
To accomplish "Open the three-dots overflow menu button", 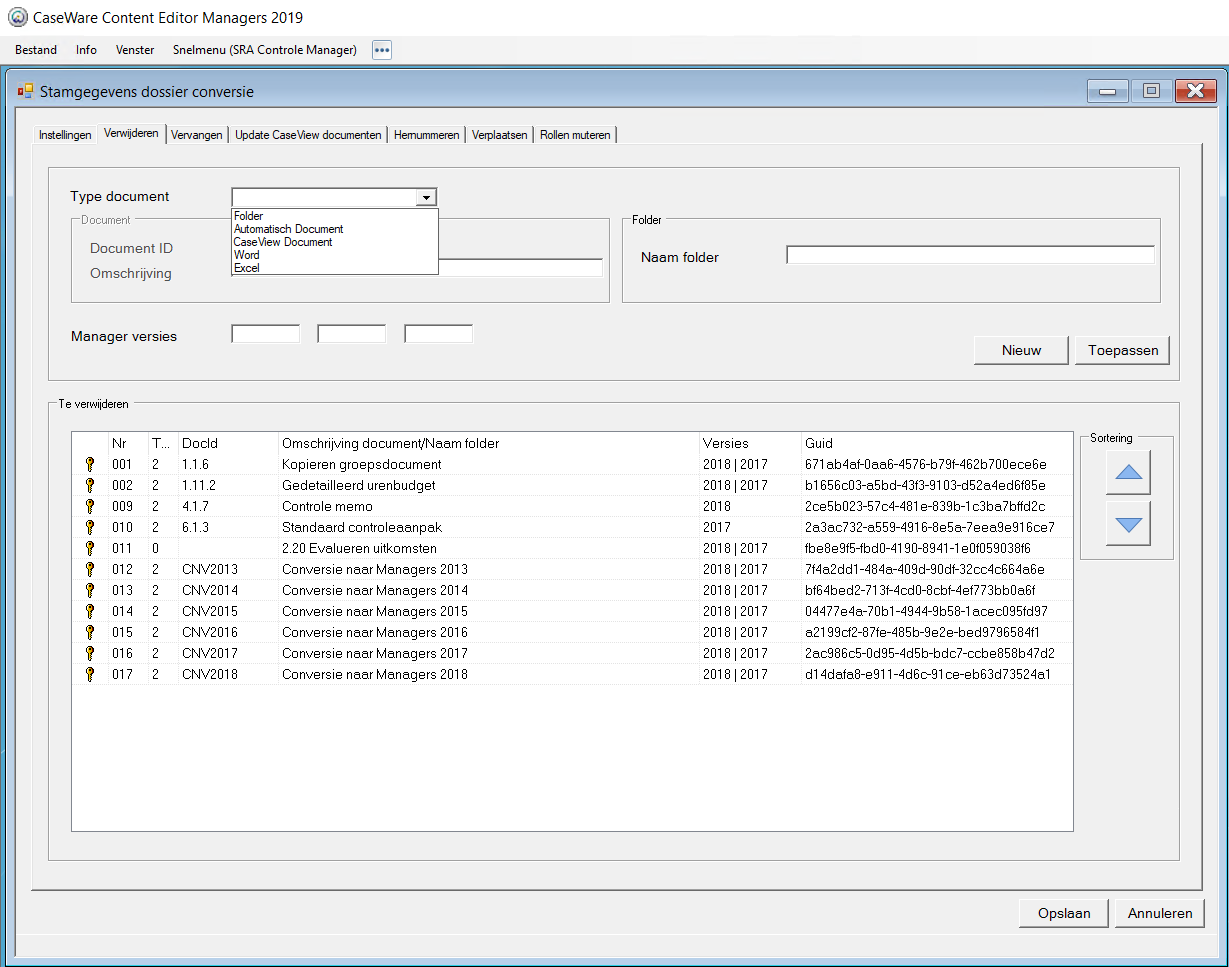I will 382,50.
